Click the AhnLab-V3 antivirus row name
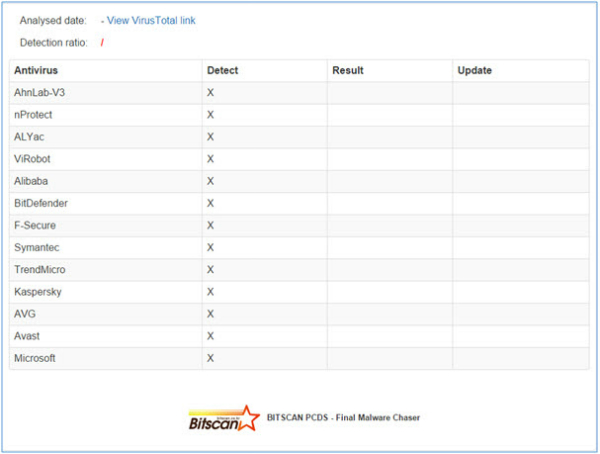600x454 pixels. pos(39,93)
